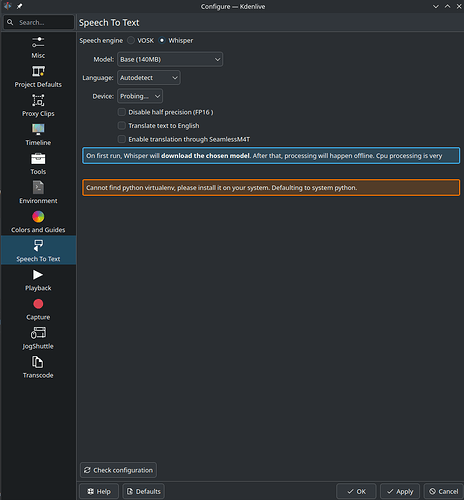Focus the settings Search field
This screenshot has width=464, height=500.
click(39, 22)
